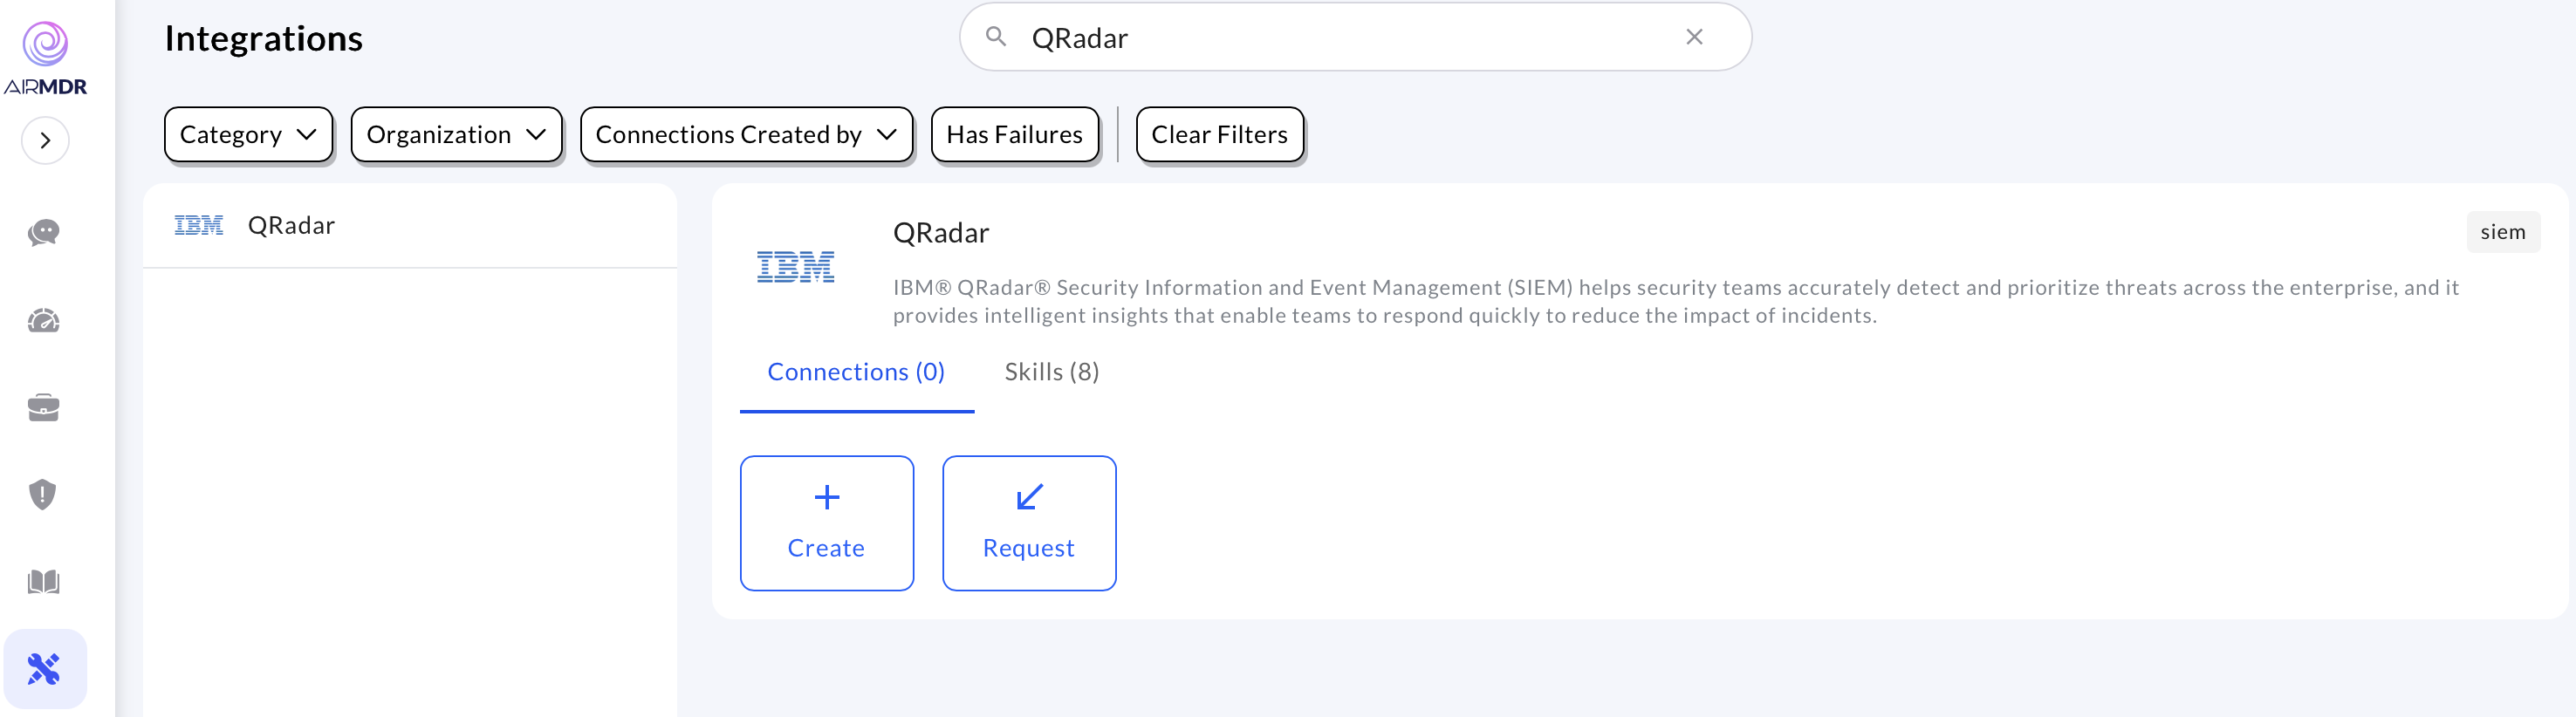Toggle the Has Failures filter

point(1014,134)
